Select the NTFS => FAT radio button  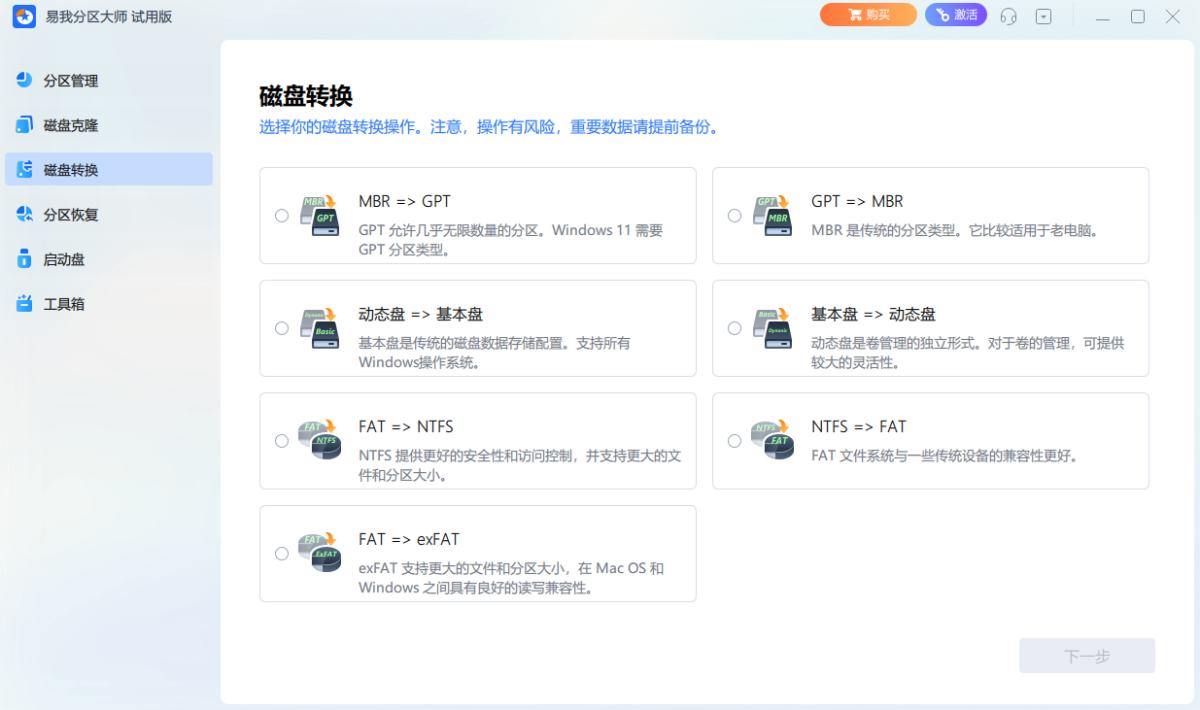point(734,441)
